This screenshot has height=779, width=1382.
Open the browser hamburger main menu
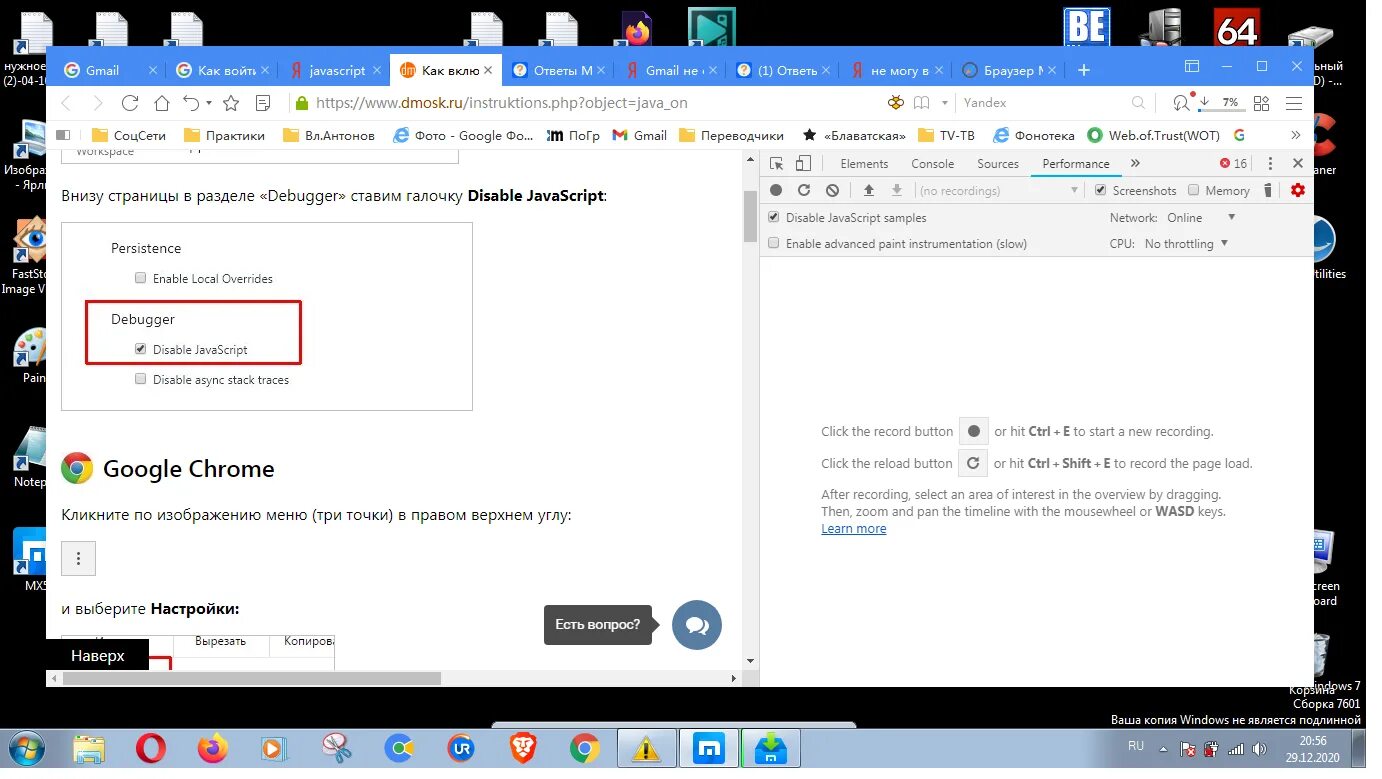pos(1294,103)
